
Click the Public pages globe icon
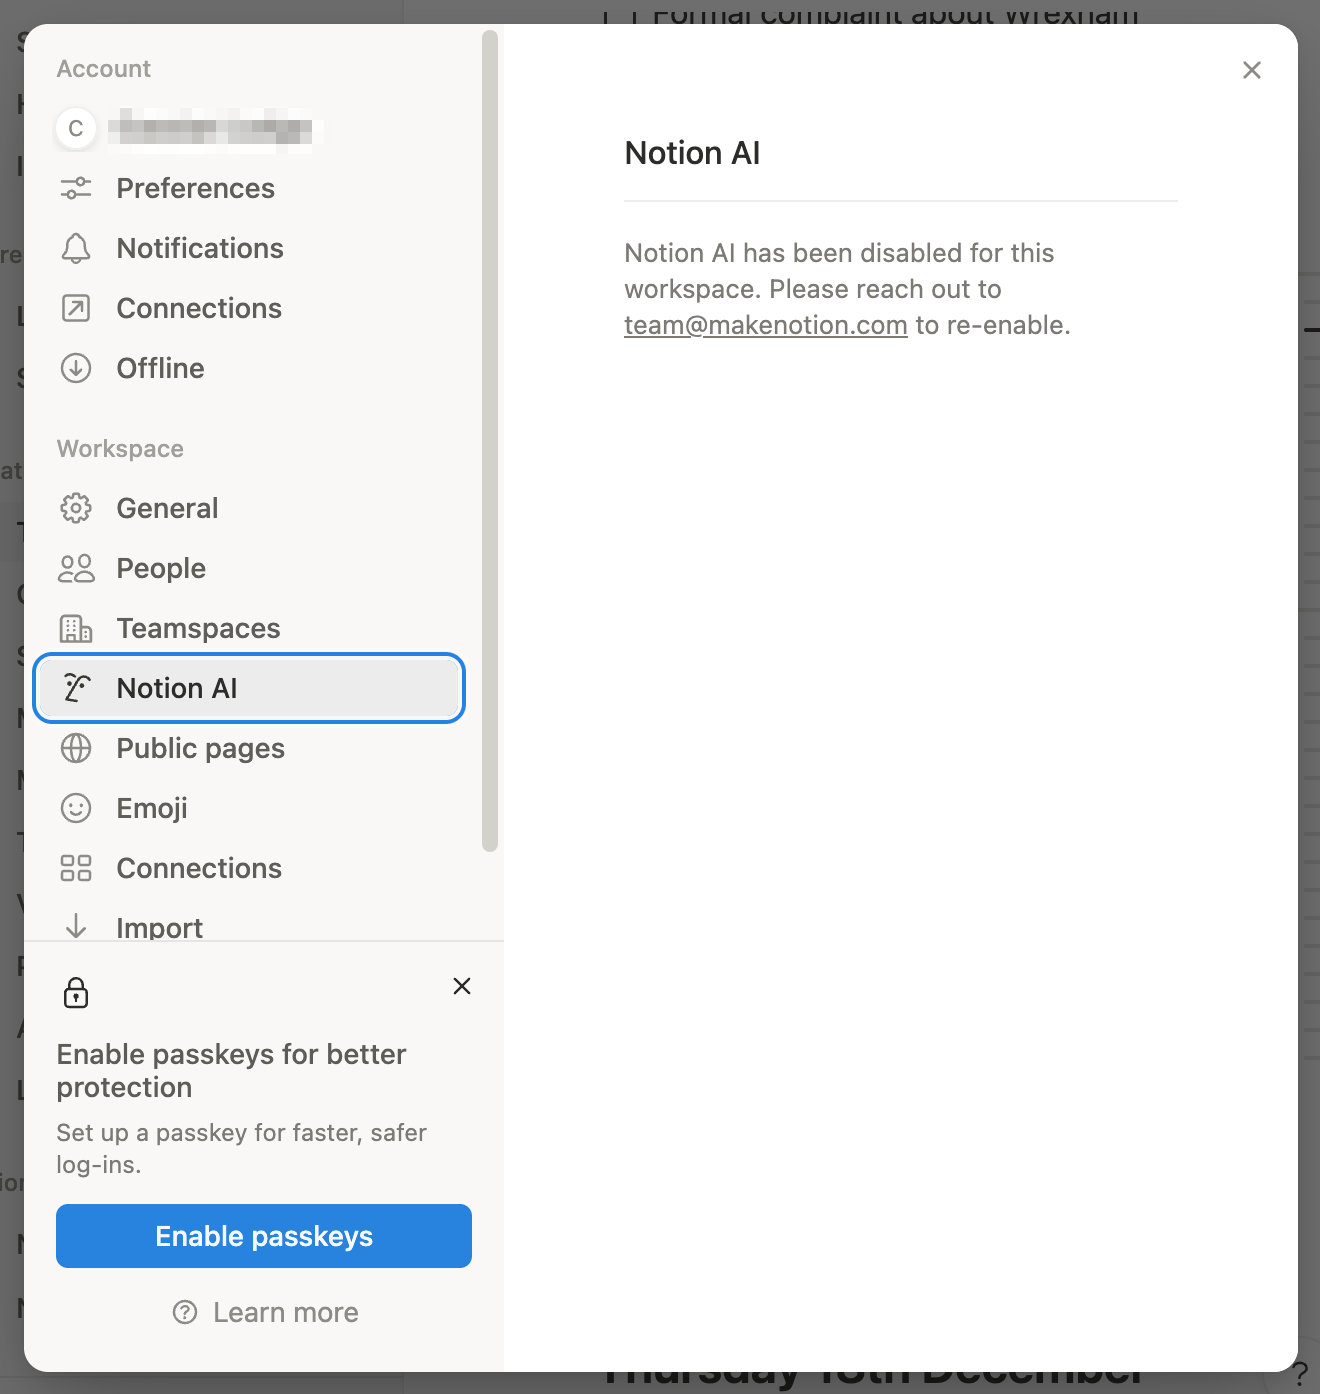click(76, 748)
